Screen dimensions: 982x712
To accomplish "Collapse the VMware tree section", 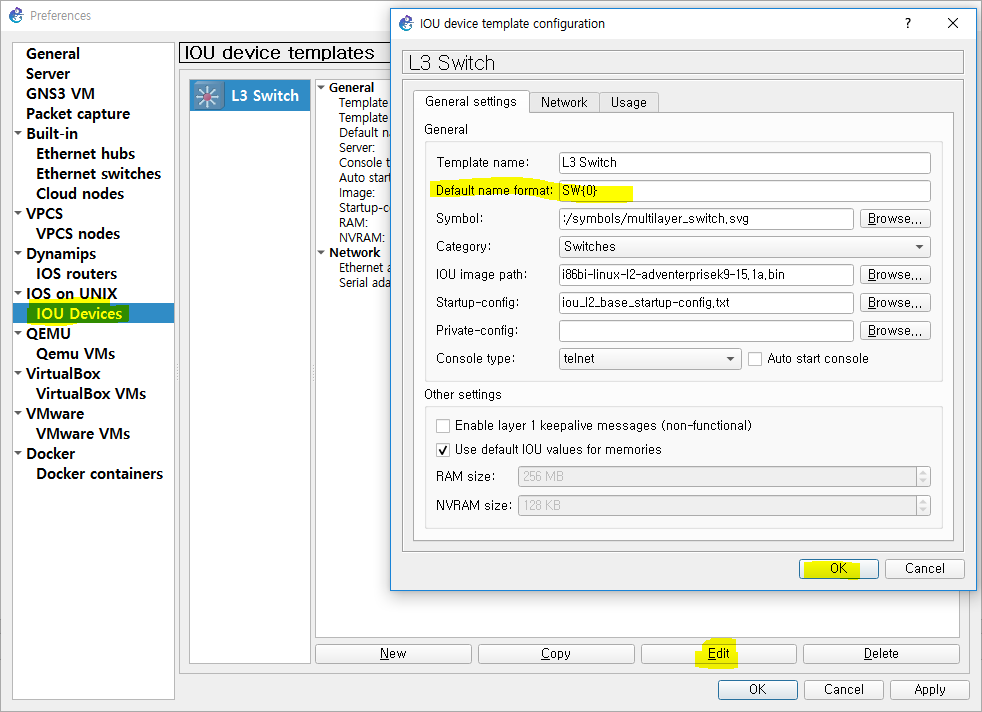I will tap(18, 414).
